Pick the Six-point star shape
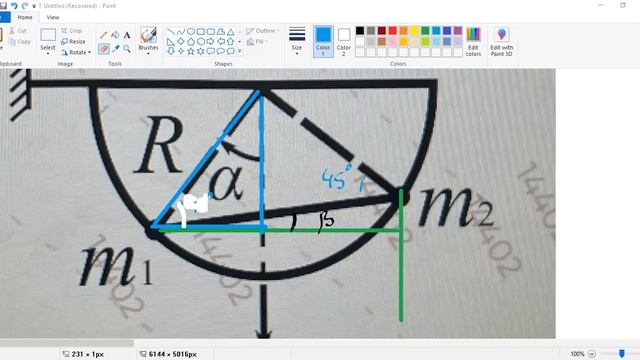Viewport: 640px width, 360px height. pyautogui.click(x=200, y=51)
